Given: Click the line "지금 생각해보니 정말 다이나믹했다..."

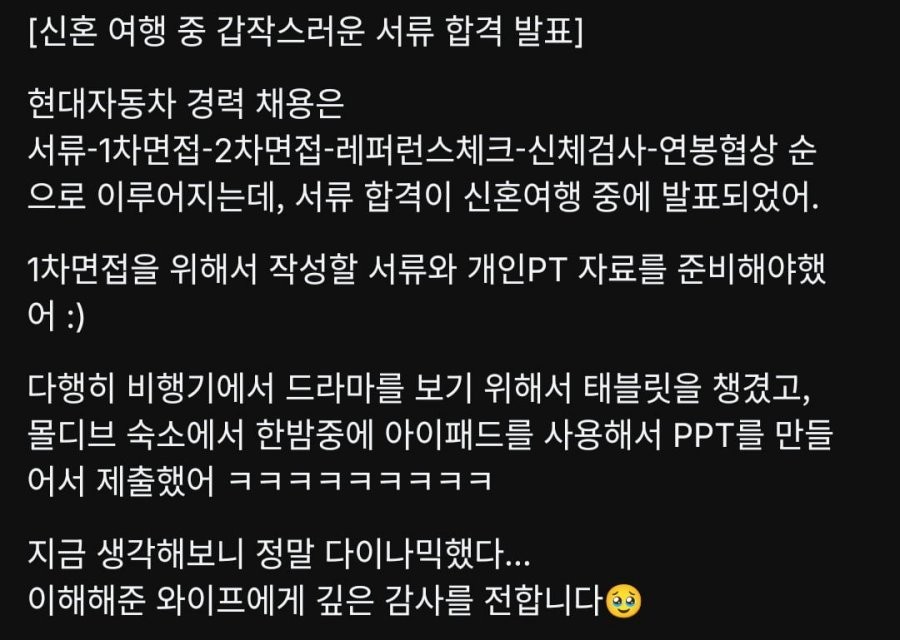Looking at the screenshot, I should [279, 553].
